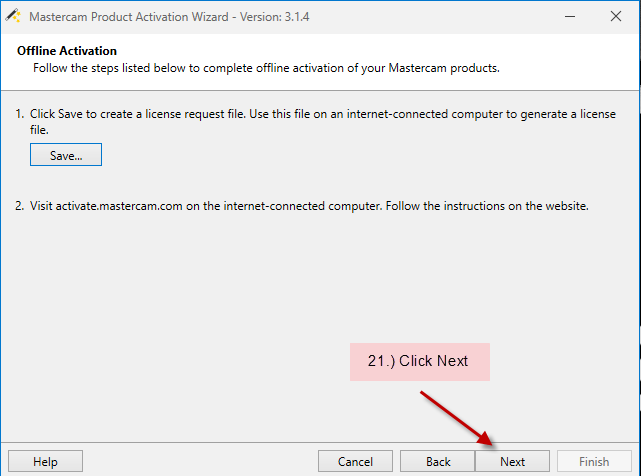Screen dimensions: 641x476
Task: Select the pink '21.) Click Next' callout
Action: (420, 362)
